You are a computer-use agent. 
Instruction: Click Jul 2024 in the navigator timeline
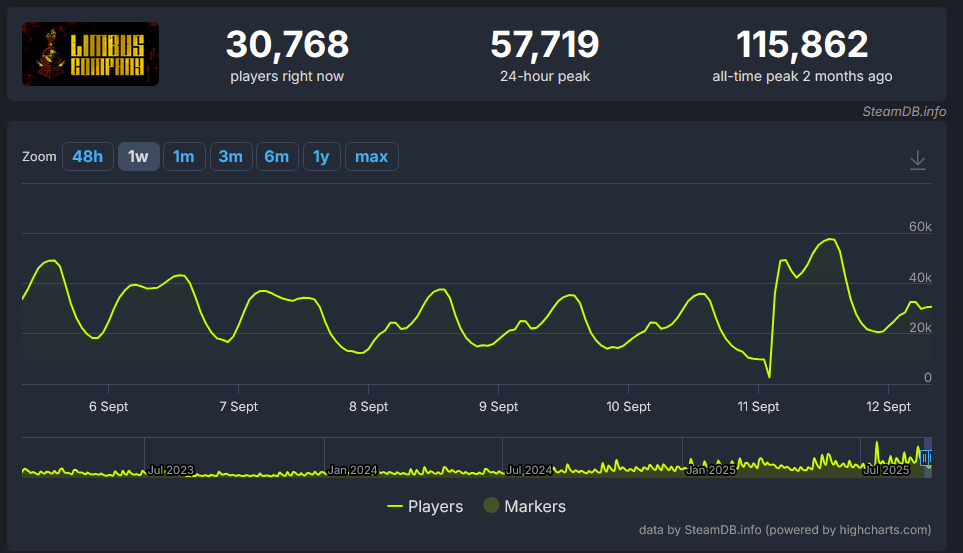(529, 470)
